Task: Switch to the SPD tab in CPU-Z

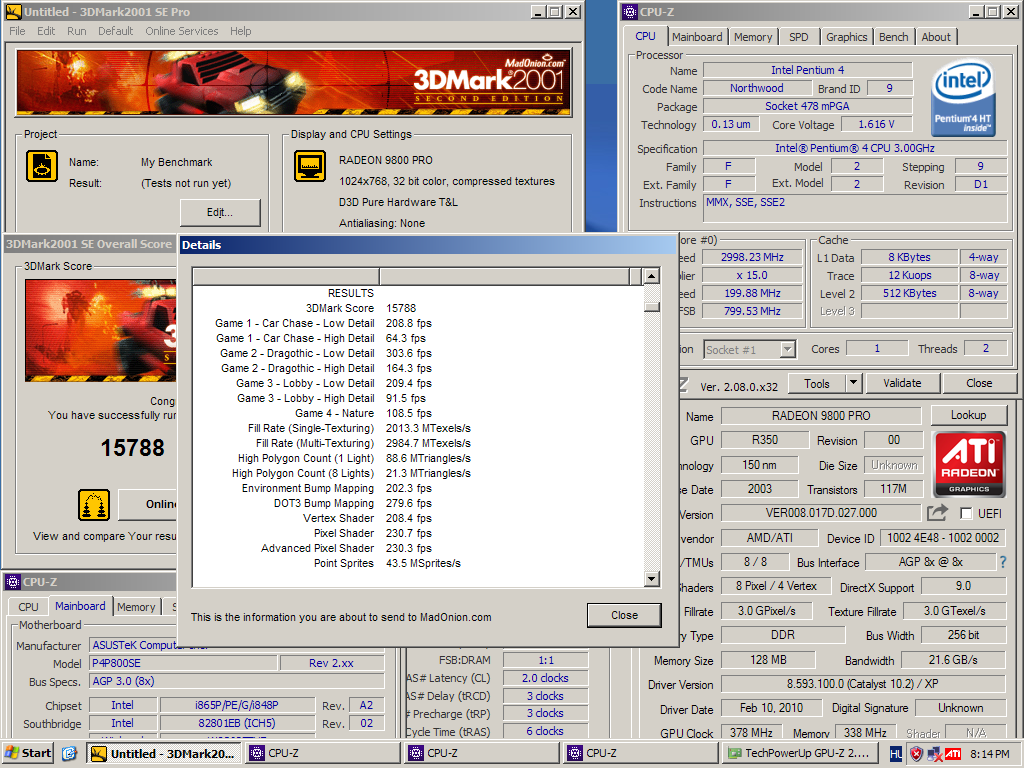Action: [799, 37]
